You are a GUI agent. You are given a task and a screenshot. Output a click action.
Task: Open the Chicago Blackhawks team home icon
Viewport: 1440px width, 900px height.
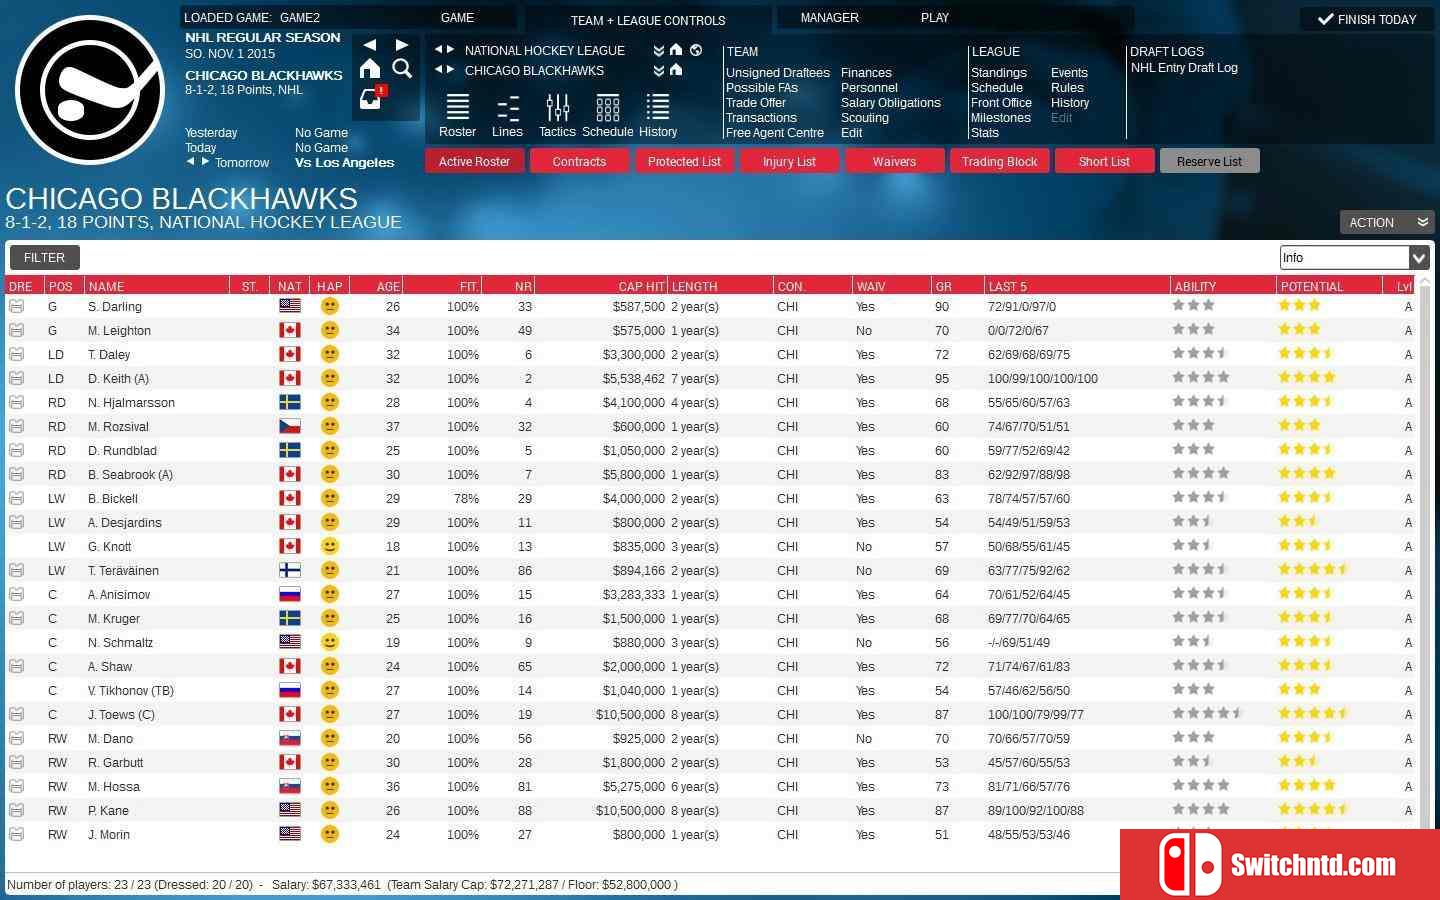[x=676, y=70]
